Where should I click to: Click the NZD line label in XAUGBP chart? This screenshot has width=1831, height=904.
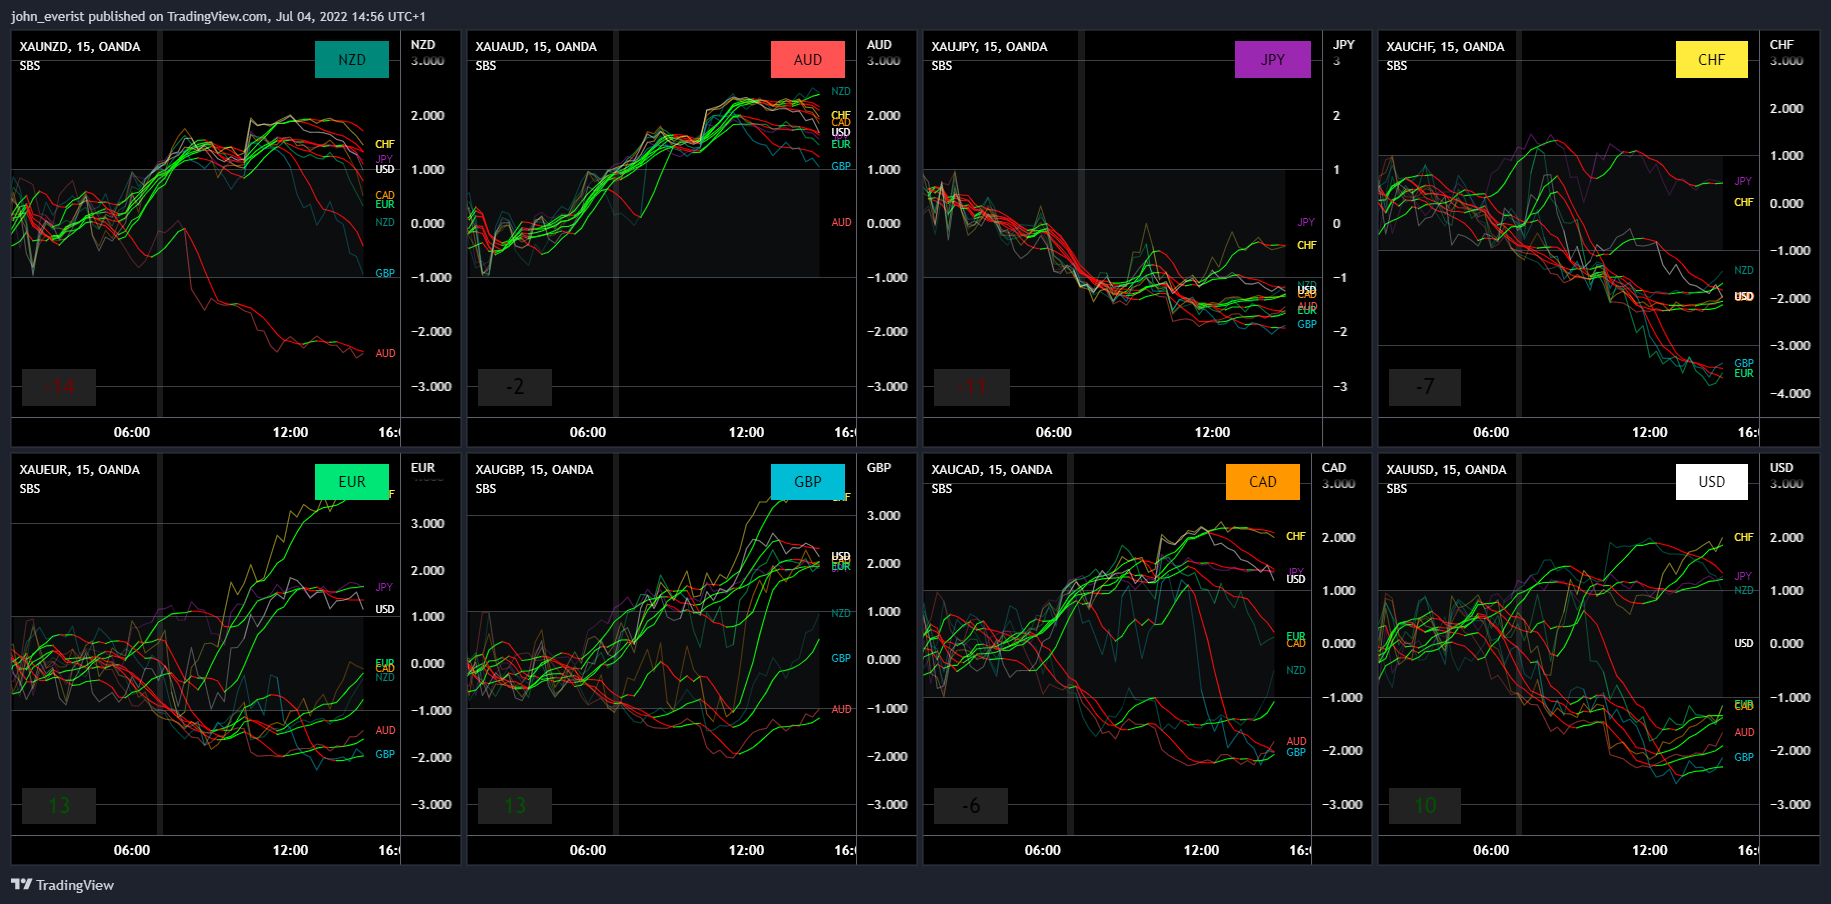click(x=841, y=614)
